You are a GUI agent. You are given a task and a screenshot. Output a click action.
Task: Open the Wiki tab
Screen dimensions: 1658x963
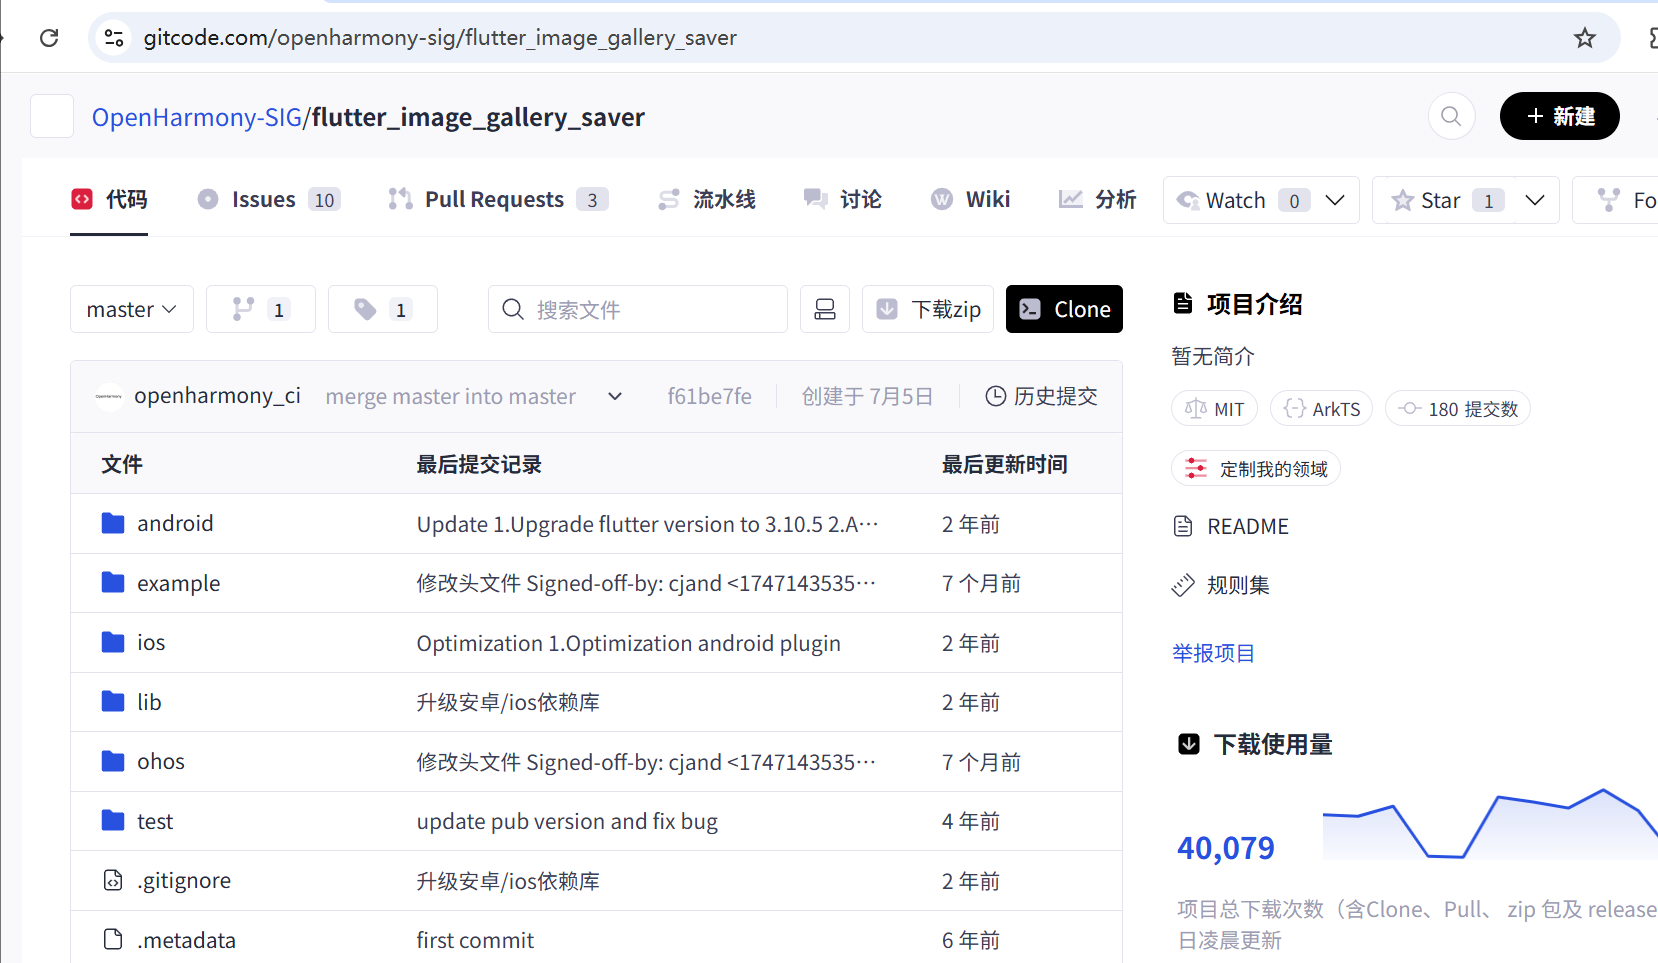[x=986, y=198]
